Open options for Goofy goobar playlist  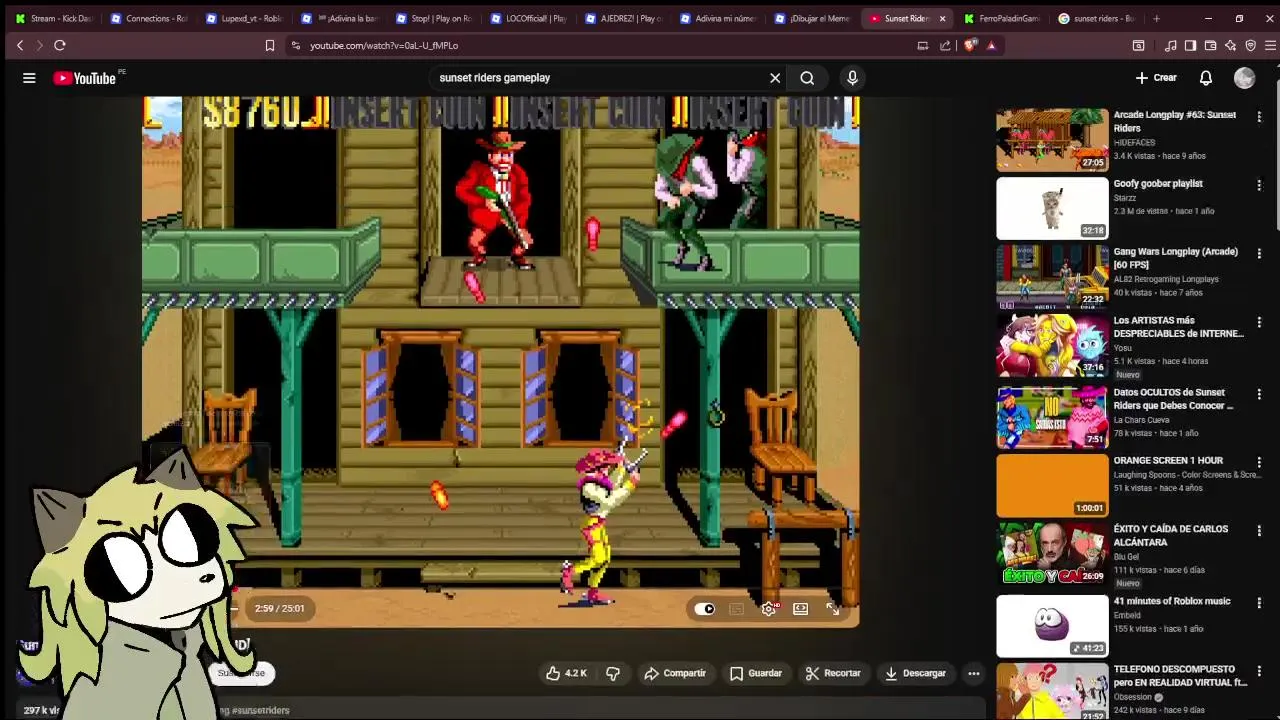(x=1259, y=185)
